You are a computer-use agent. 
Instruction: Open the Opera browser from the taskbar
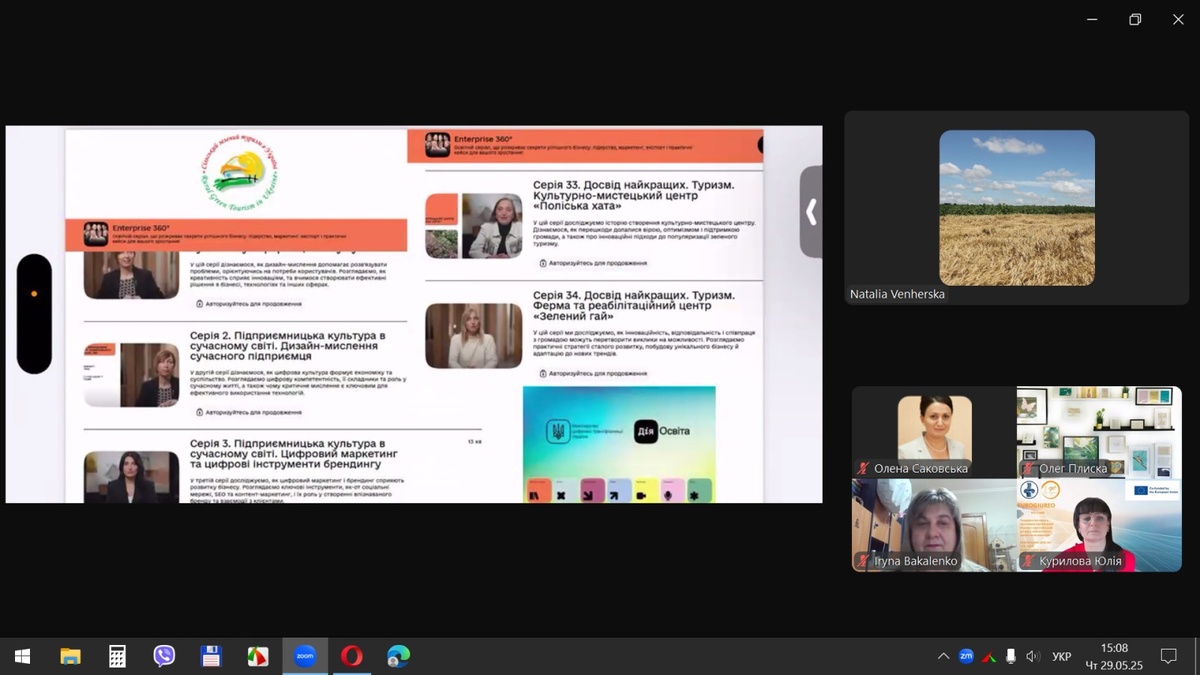pos(352,656)
